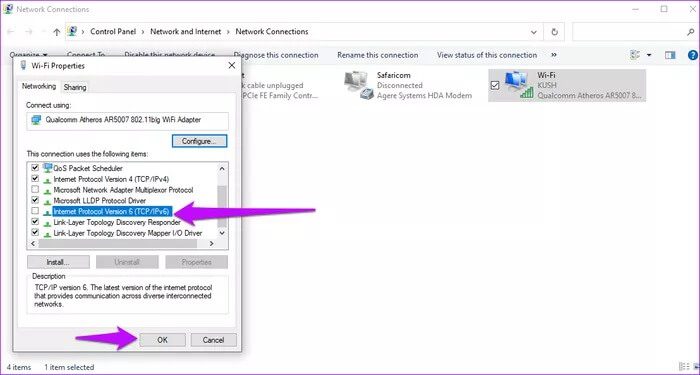Viewport: 700px width, 375px height.
Task: Click address bar location icon
Action: [x=72, y=32]
